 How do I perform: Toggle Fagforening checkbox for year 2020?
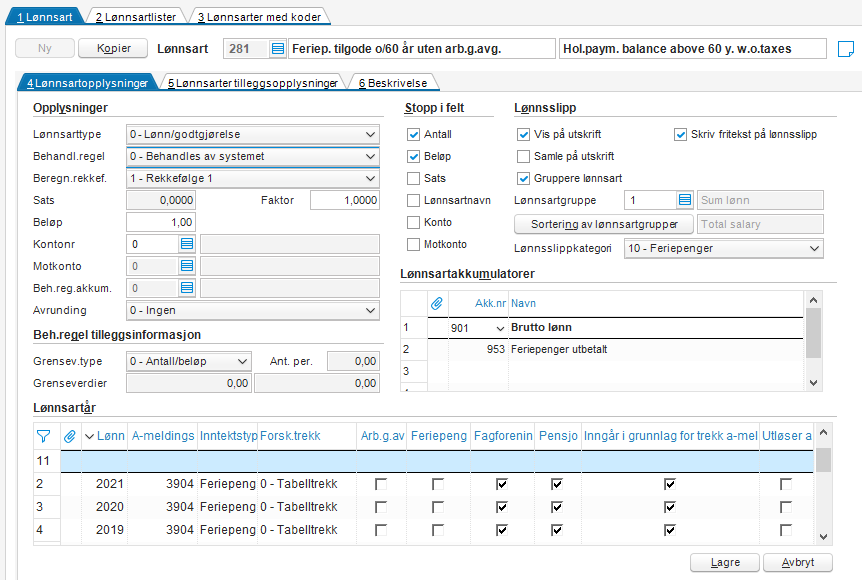501,507
